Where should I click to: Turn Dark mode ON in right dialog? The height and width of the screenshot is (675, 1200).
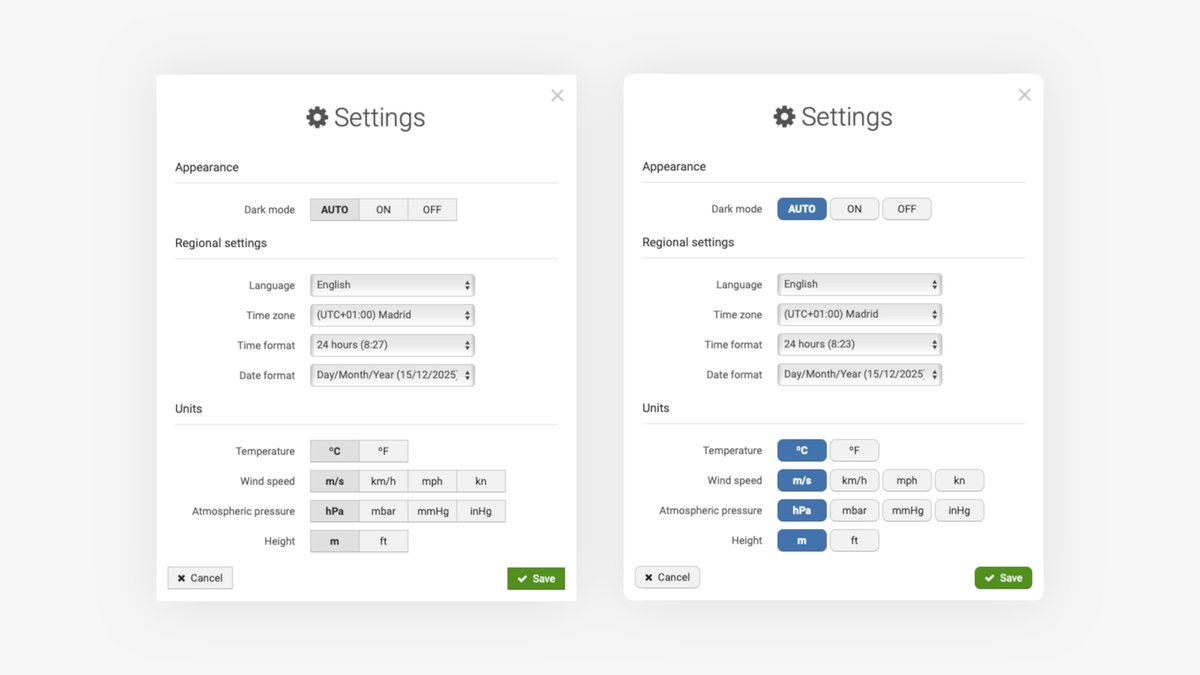click(854, 209)
